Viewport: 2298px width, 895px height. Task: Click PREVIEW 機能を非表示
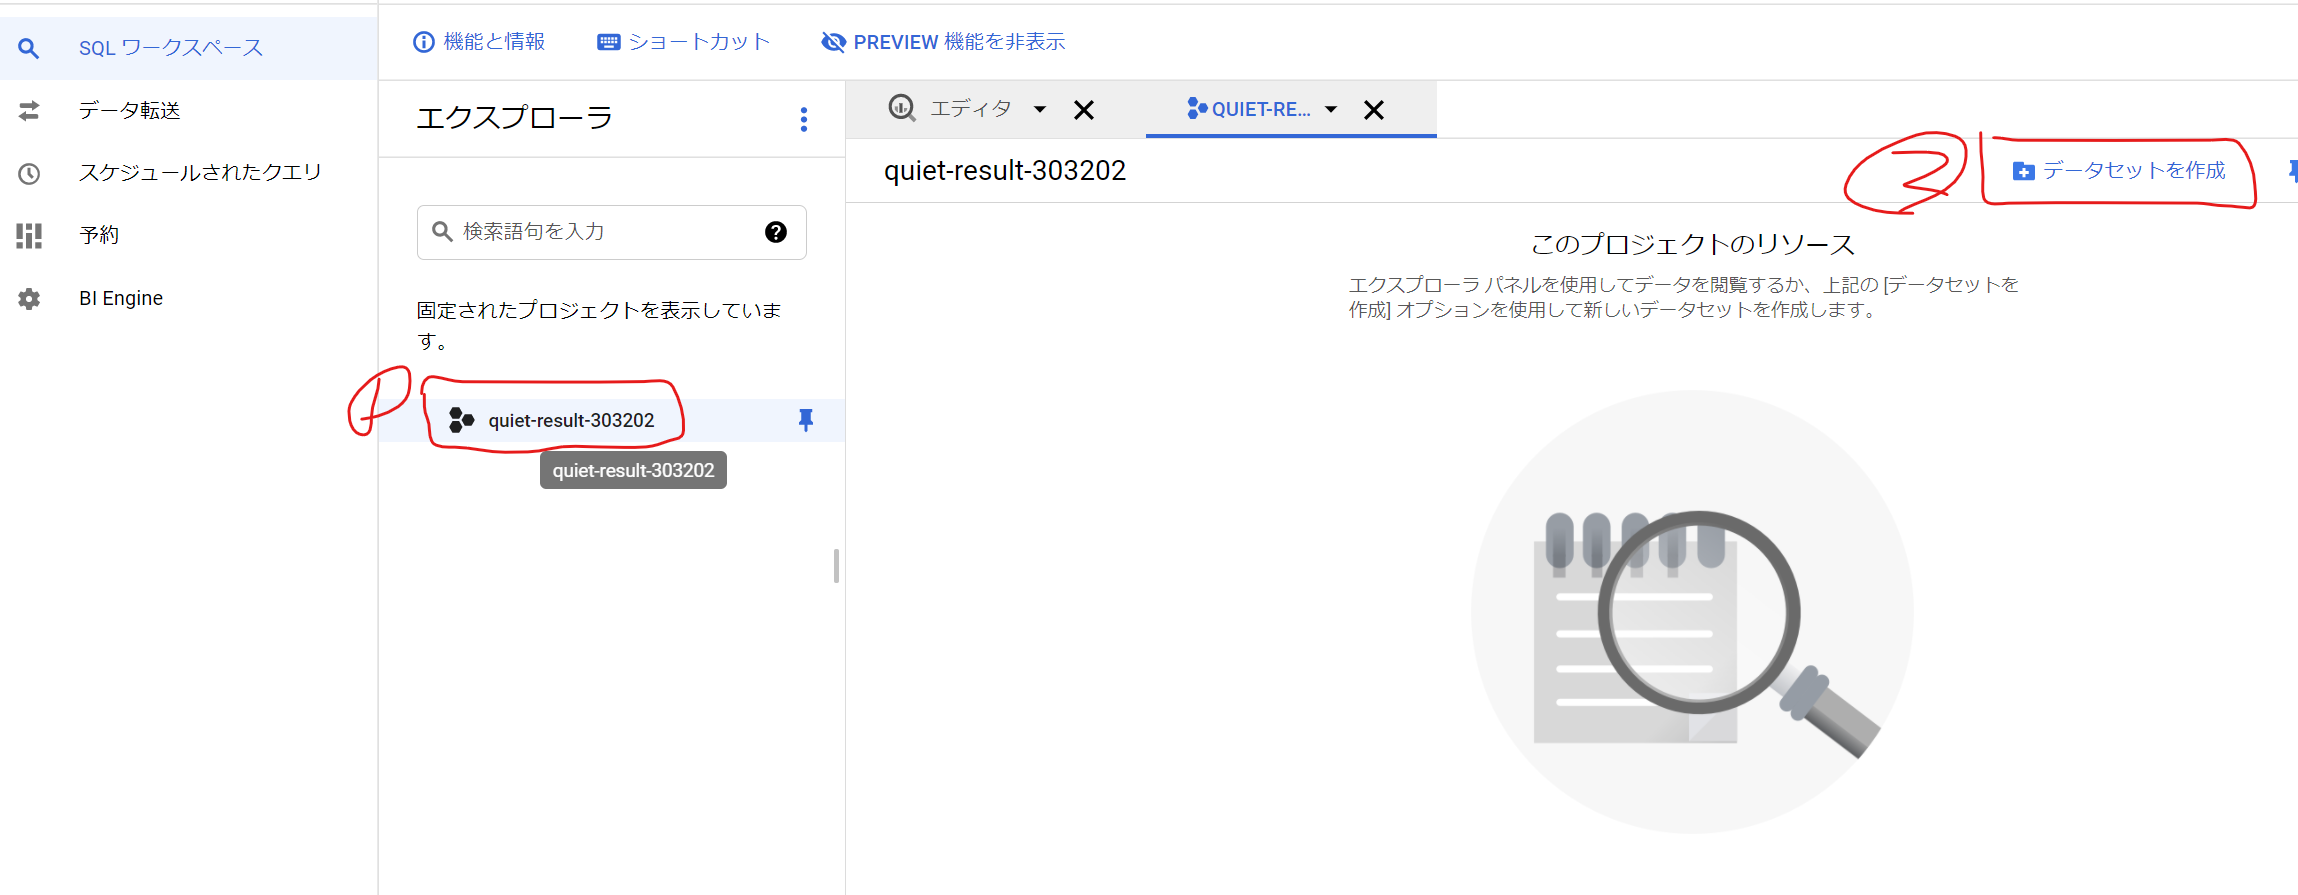point(943,42)
